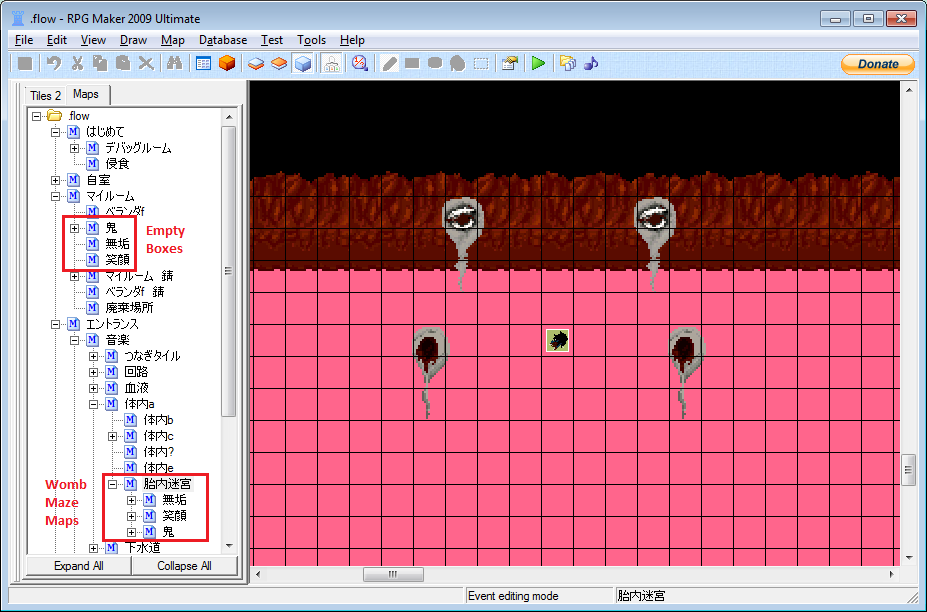Image resolution: width=927 pixels, height=612 pixels.
Task: Open the Draw menu
Action: click(133, 40)
